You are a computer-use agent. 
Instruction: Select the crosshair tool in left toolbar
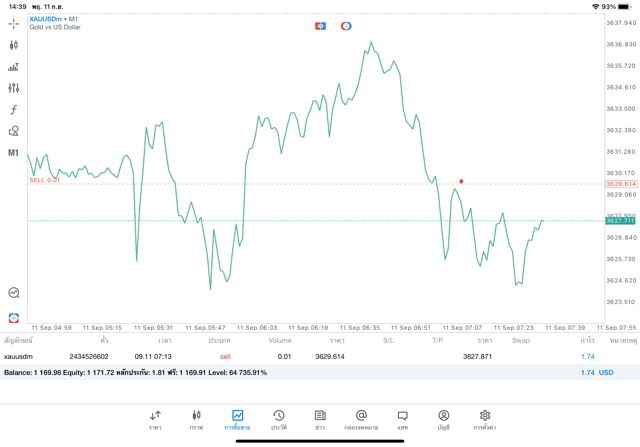(x=14, y=23)
